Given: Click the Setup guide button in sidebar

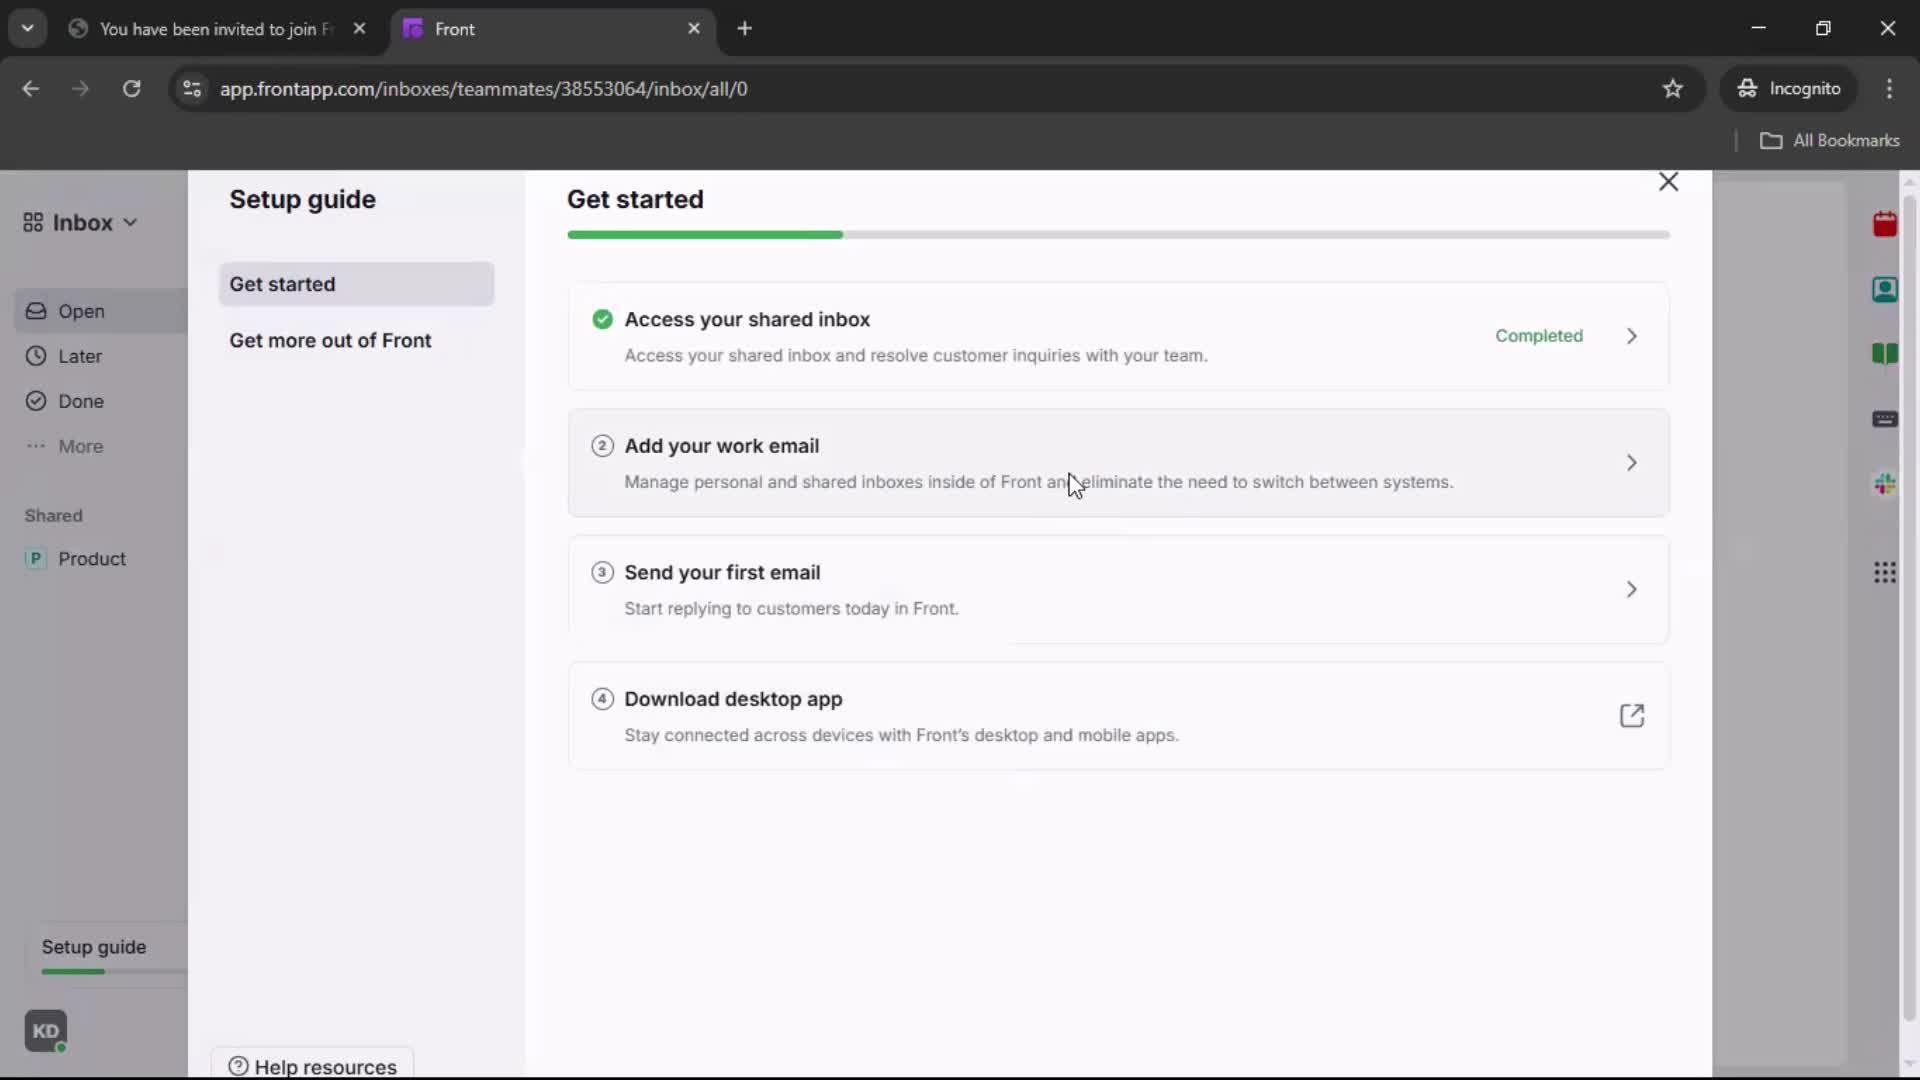Looking at the screenshot, I should (x=94, y=947).
